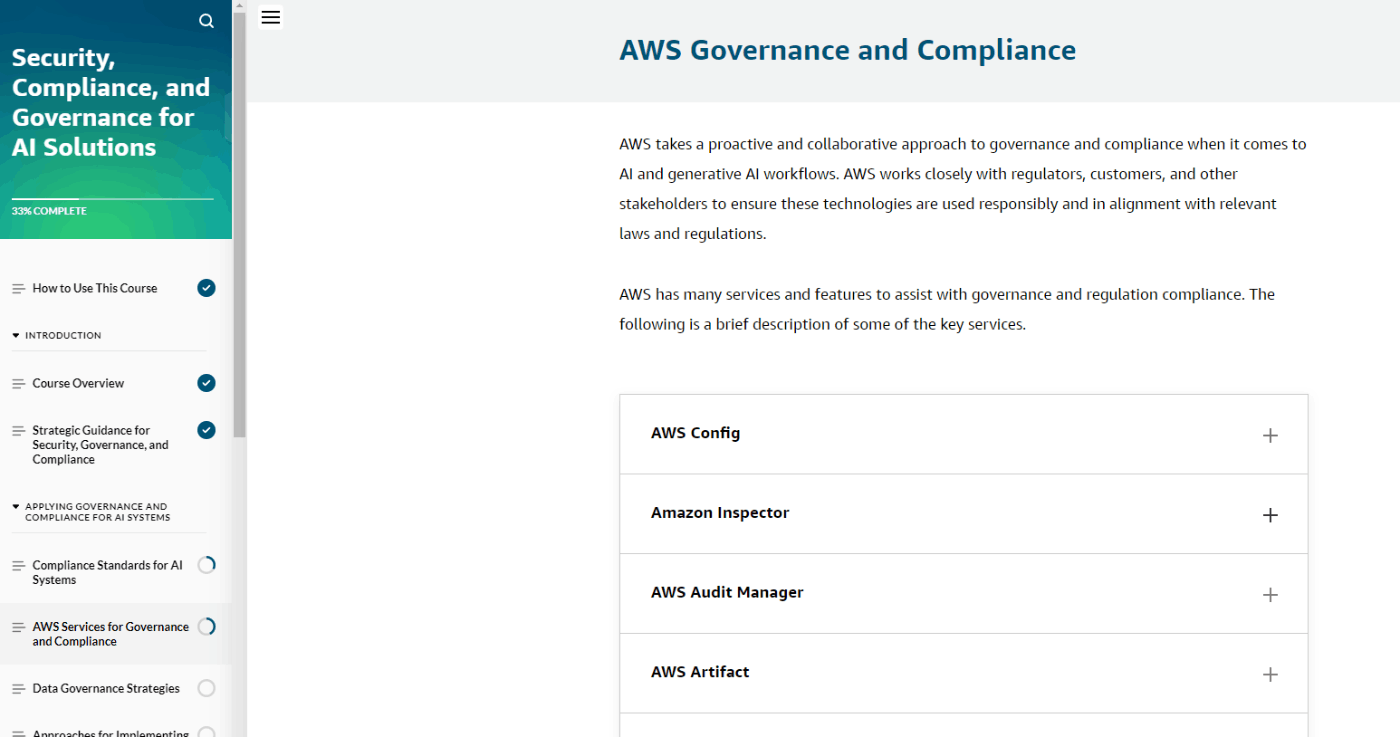Click the 33% COMPLETE label
The image size is (1400, 737).
tap(49, 211)
